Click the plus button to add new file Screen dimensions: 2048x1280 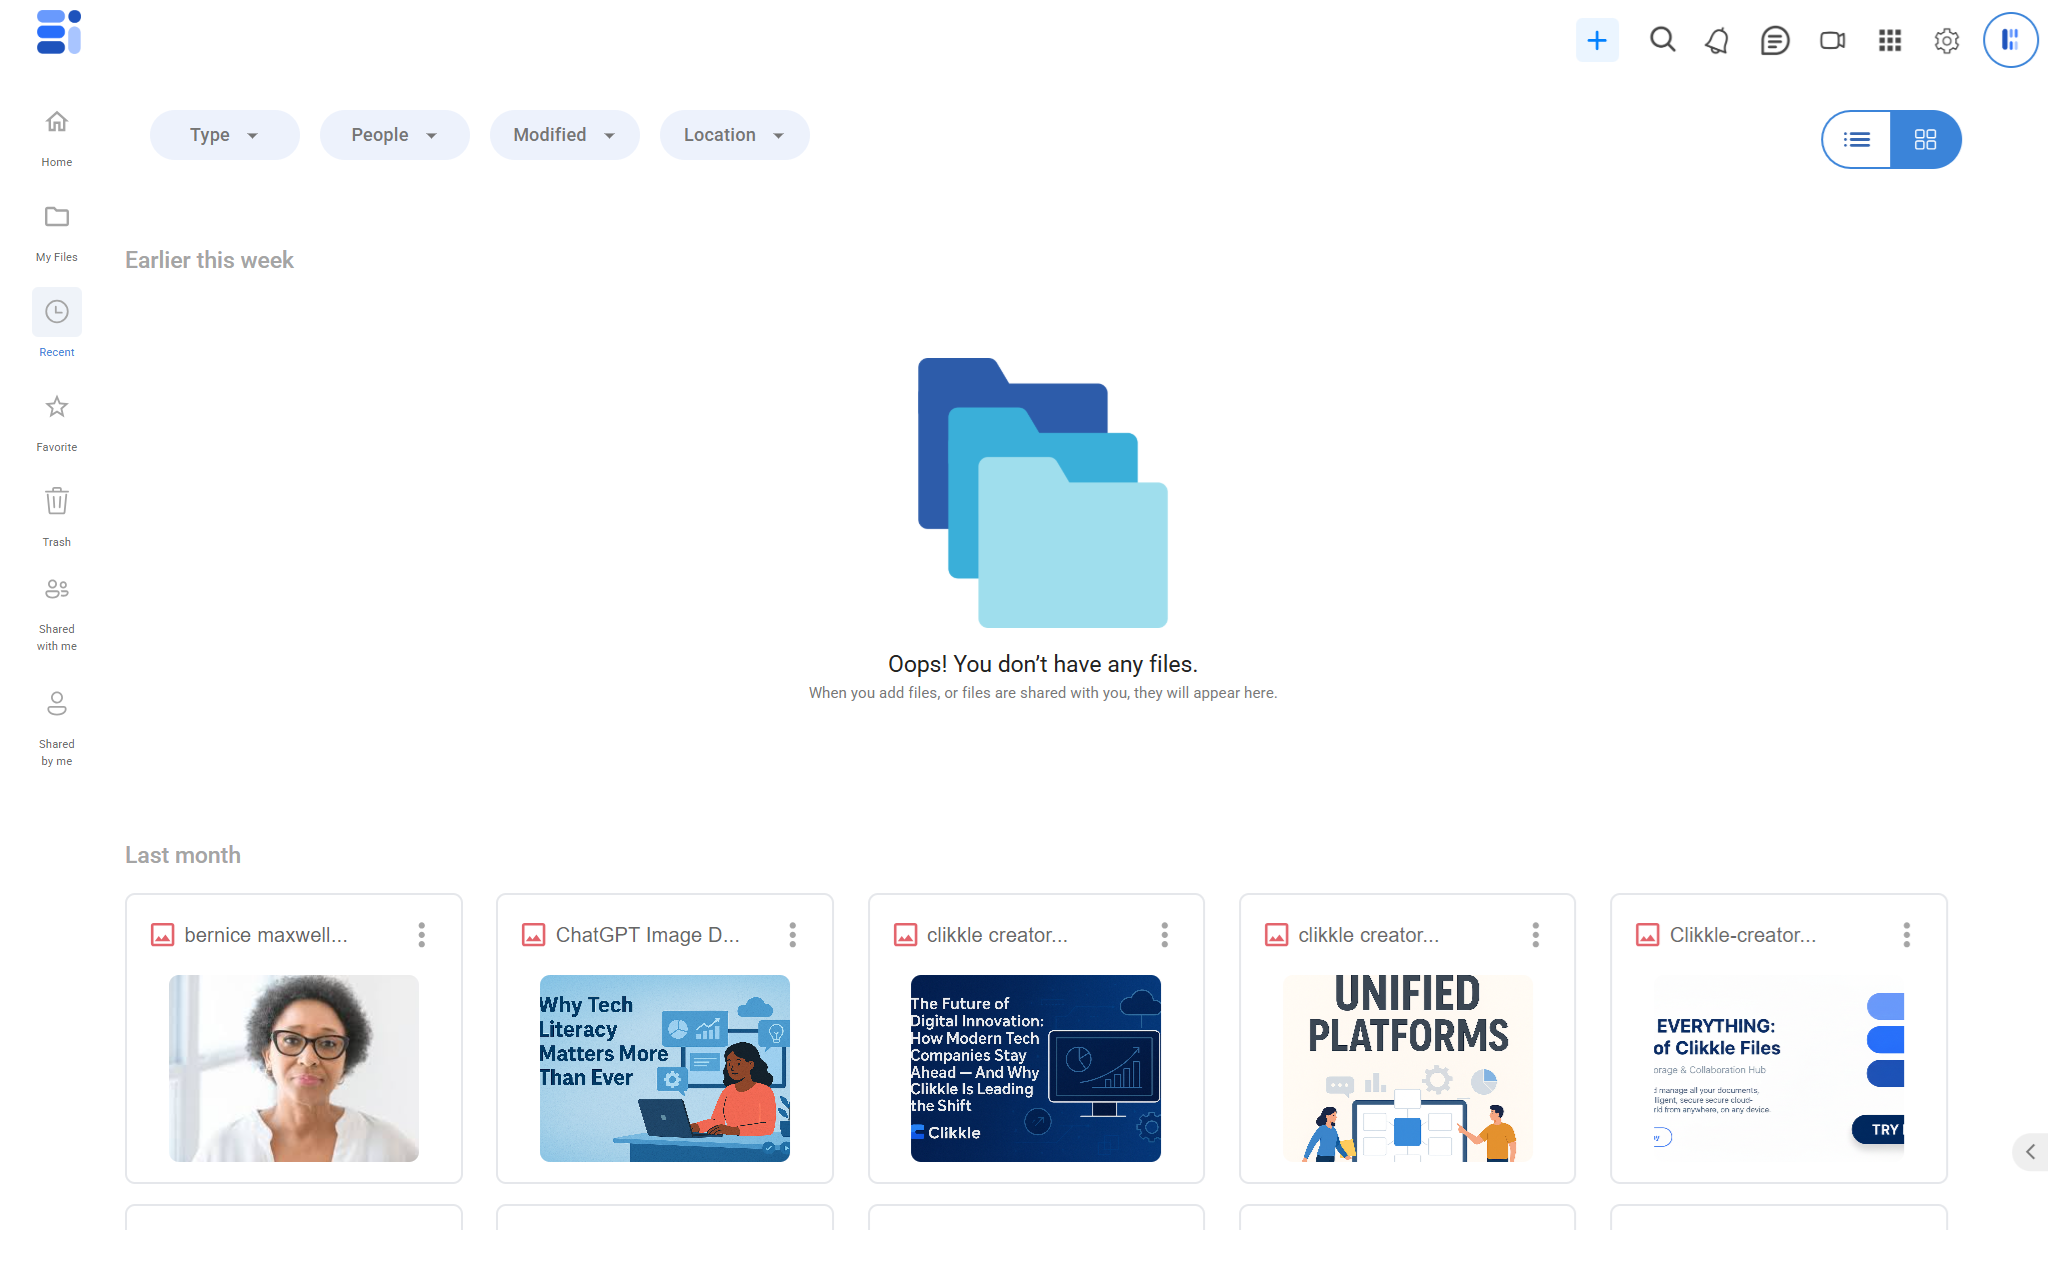pos(1597,40)
